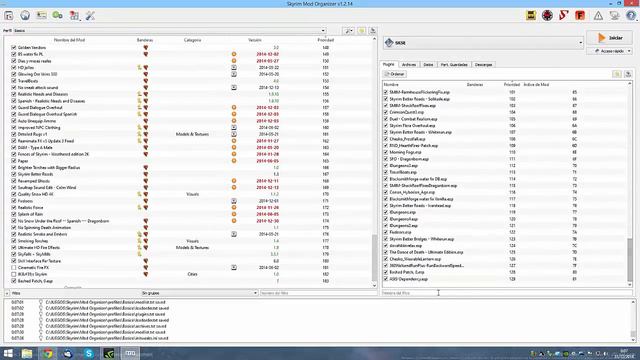
Task: Switch to the Datos tab
Action: tap(428, 64)
